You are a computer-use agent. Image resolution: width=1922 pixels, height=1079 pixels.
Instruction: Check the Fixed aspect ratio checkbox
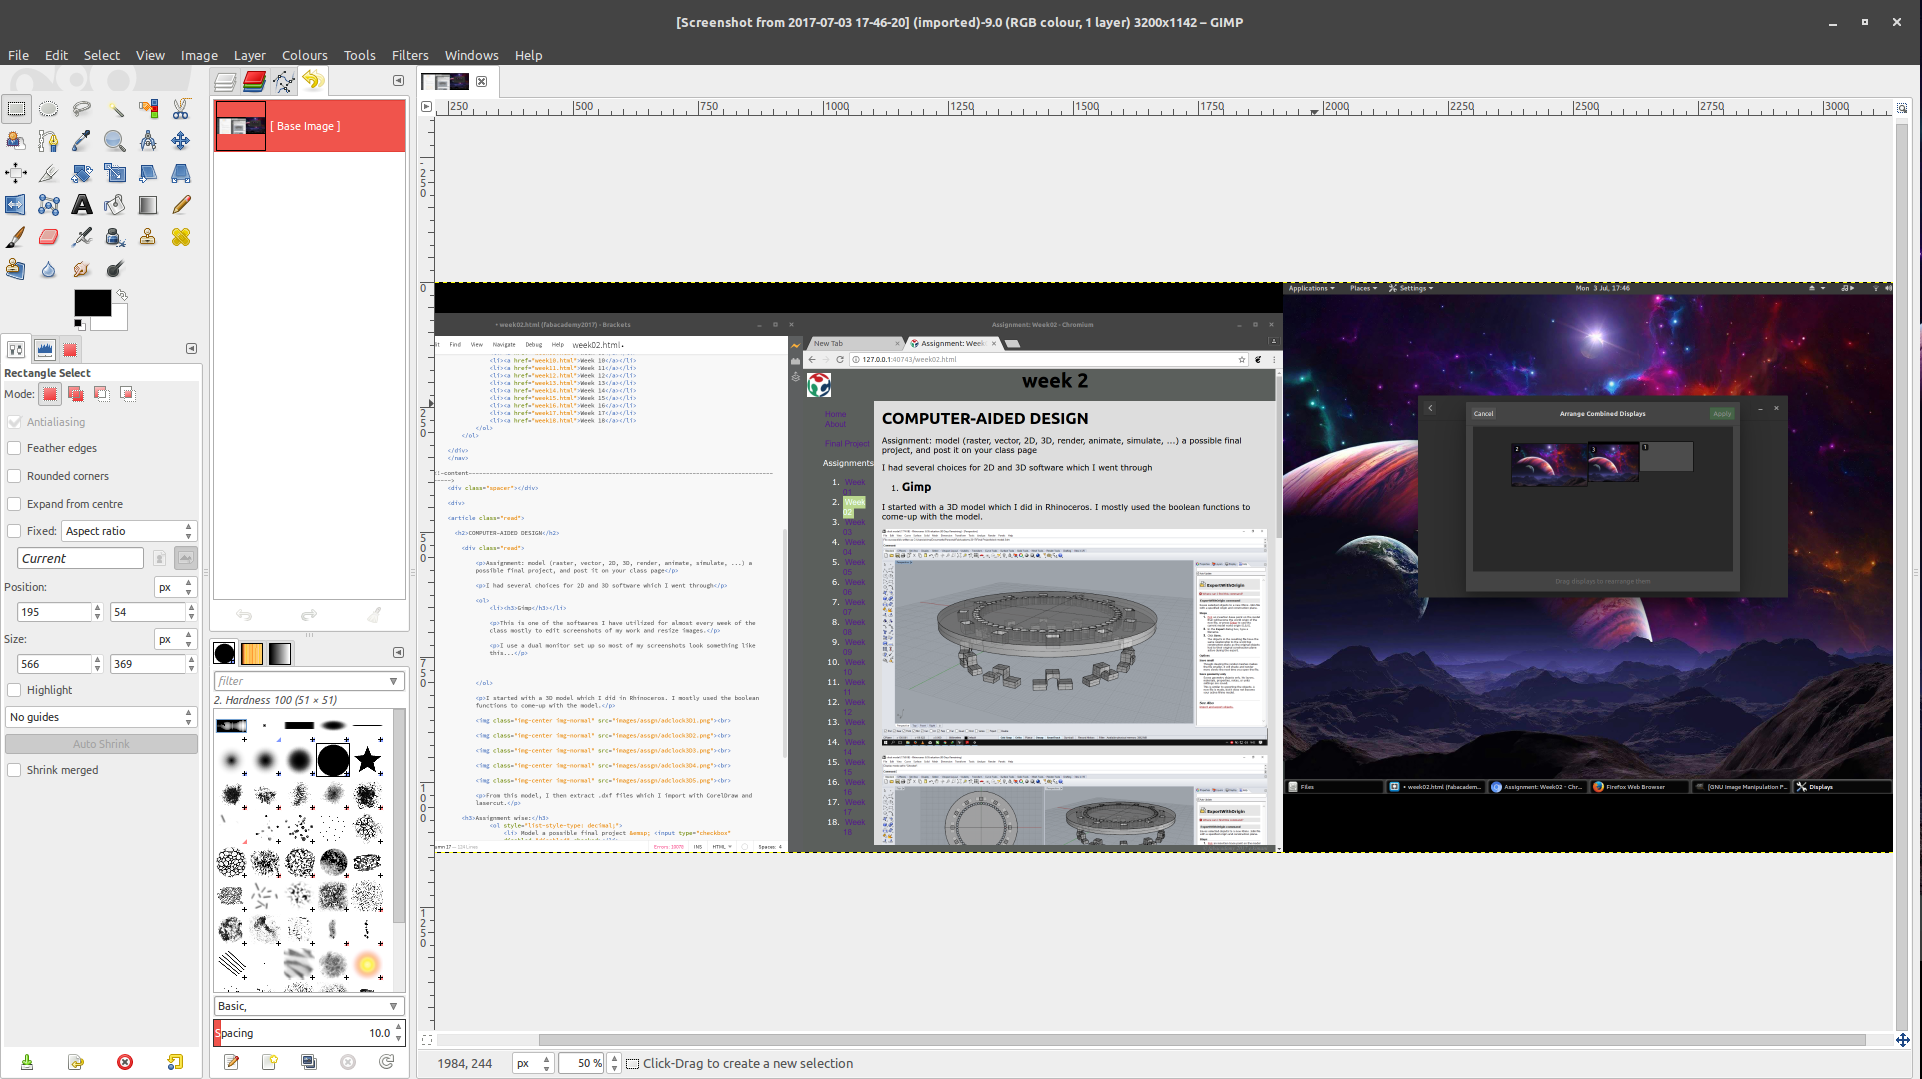tap(14, 531)
